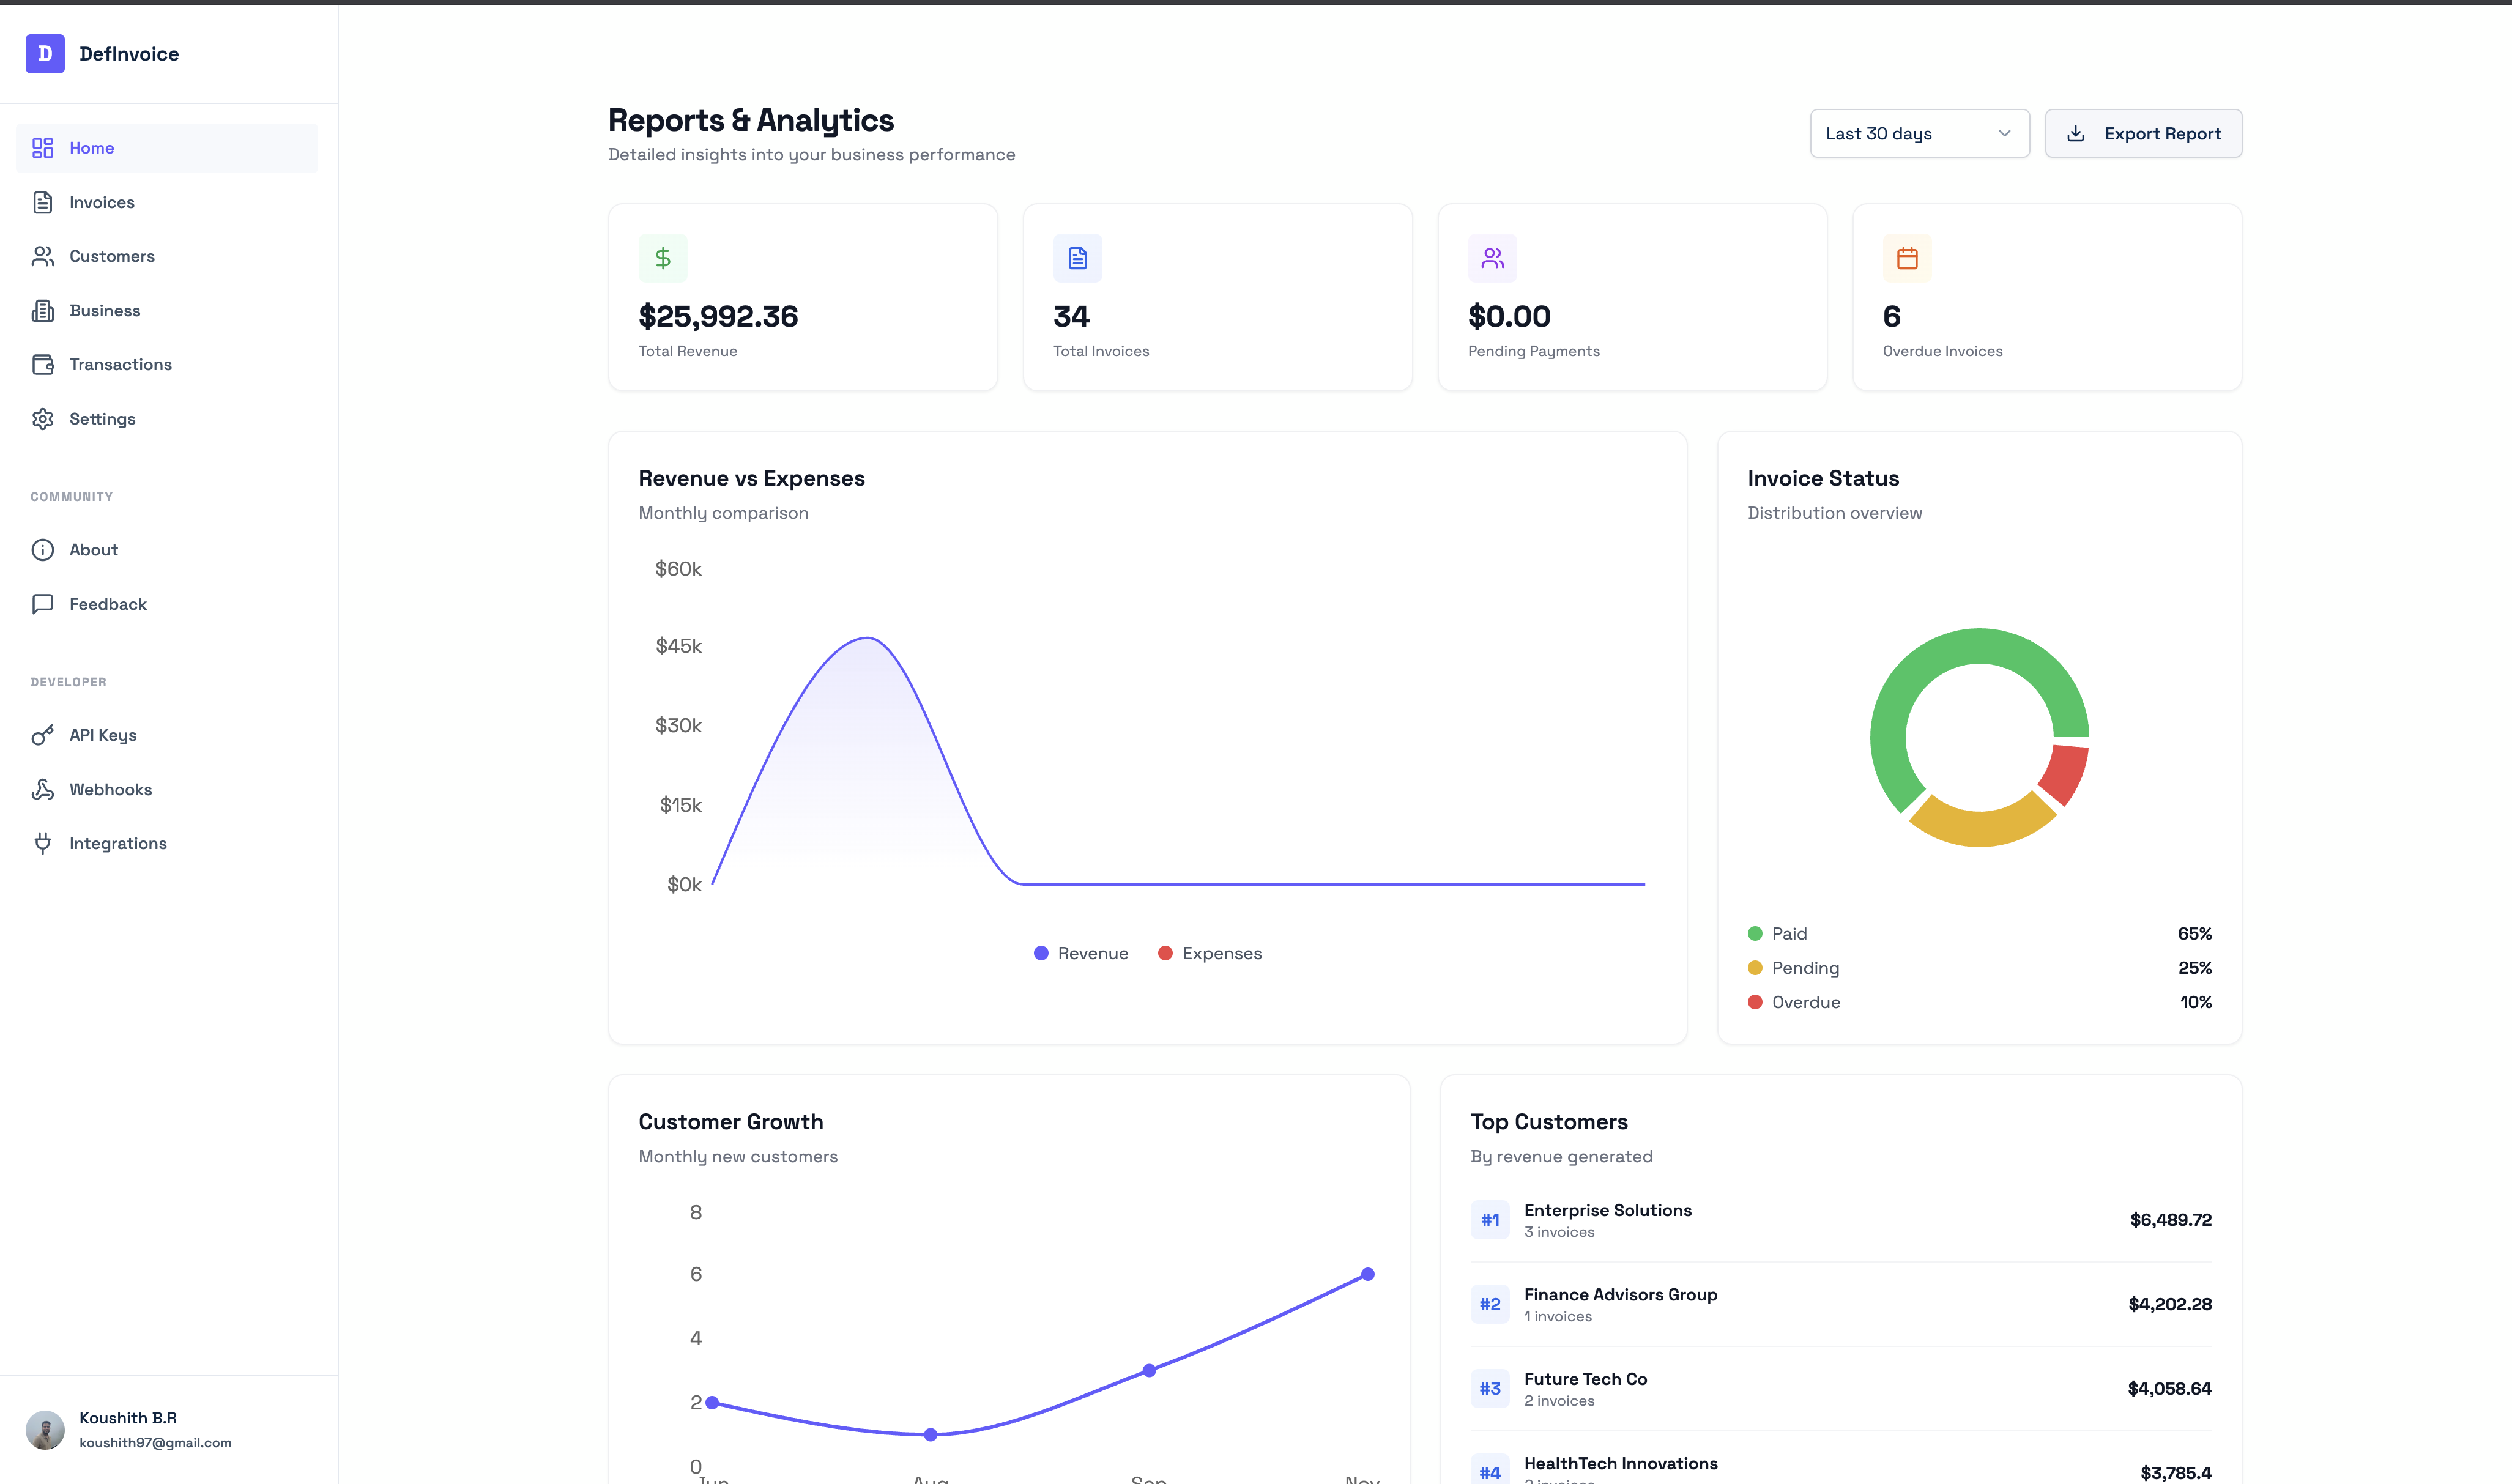Click the DefInvoice logo icon
Screen dimensions: 2512x1484
[45, 54]
